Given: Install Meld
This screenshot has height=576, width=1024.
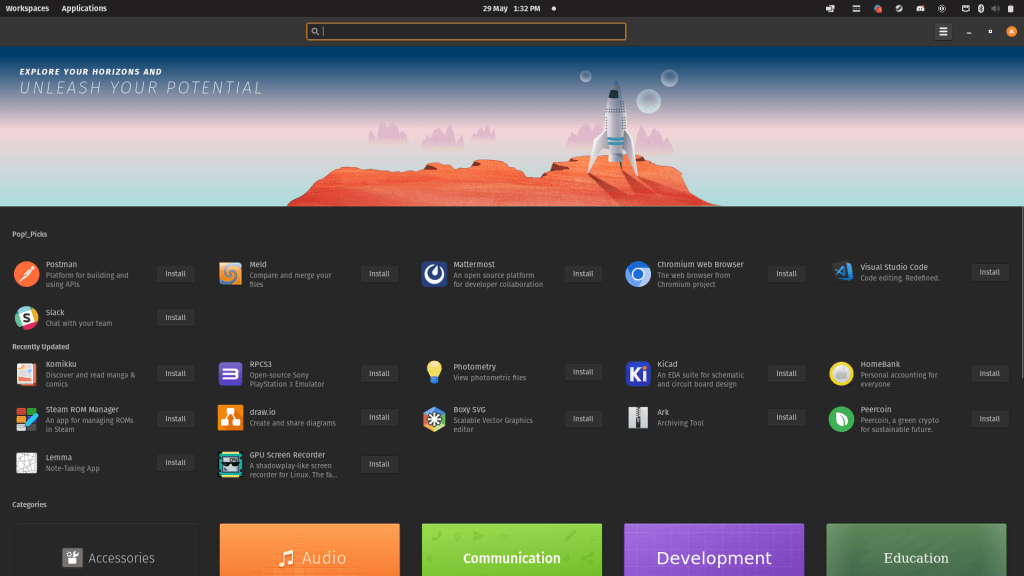Looking at the screenshot, I should [379, 274].
